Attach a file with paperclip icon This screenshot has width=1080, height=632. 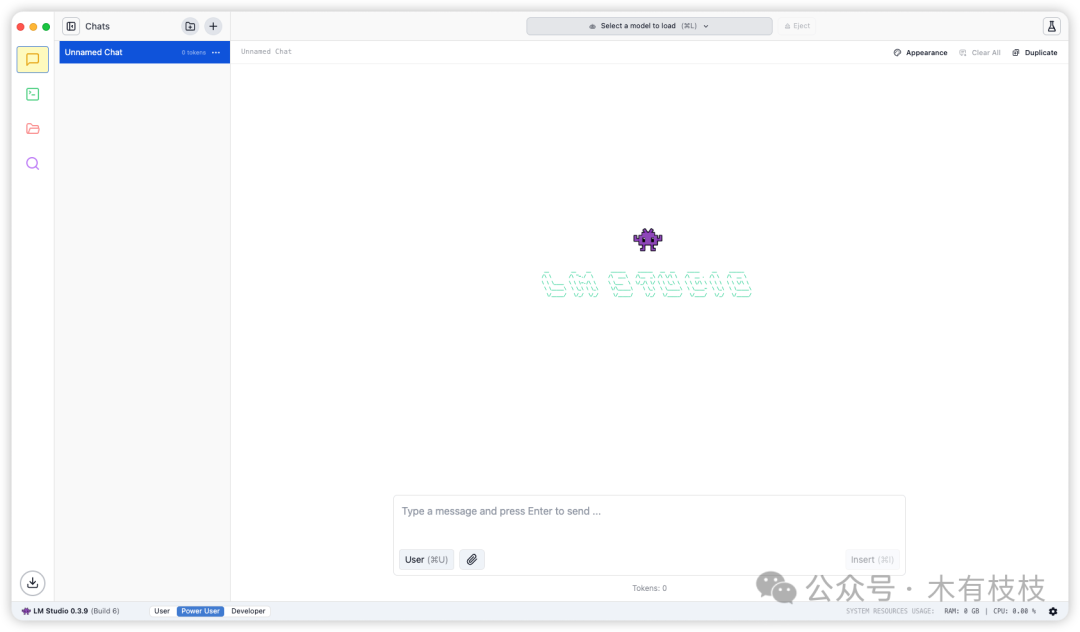[x=472, y=560]
